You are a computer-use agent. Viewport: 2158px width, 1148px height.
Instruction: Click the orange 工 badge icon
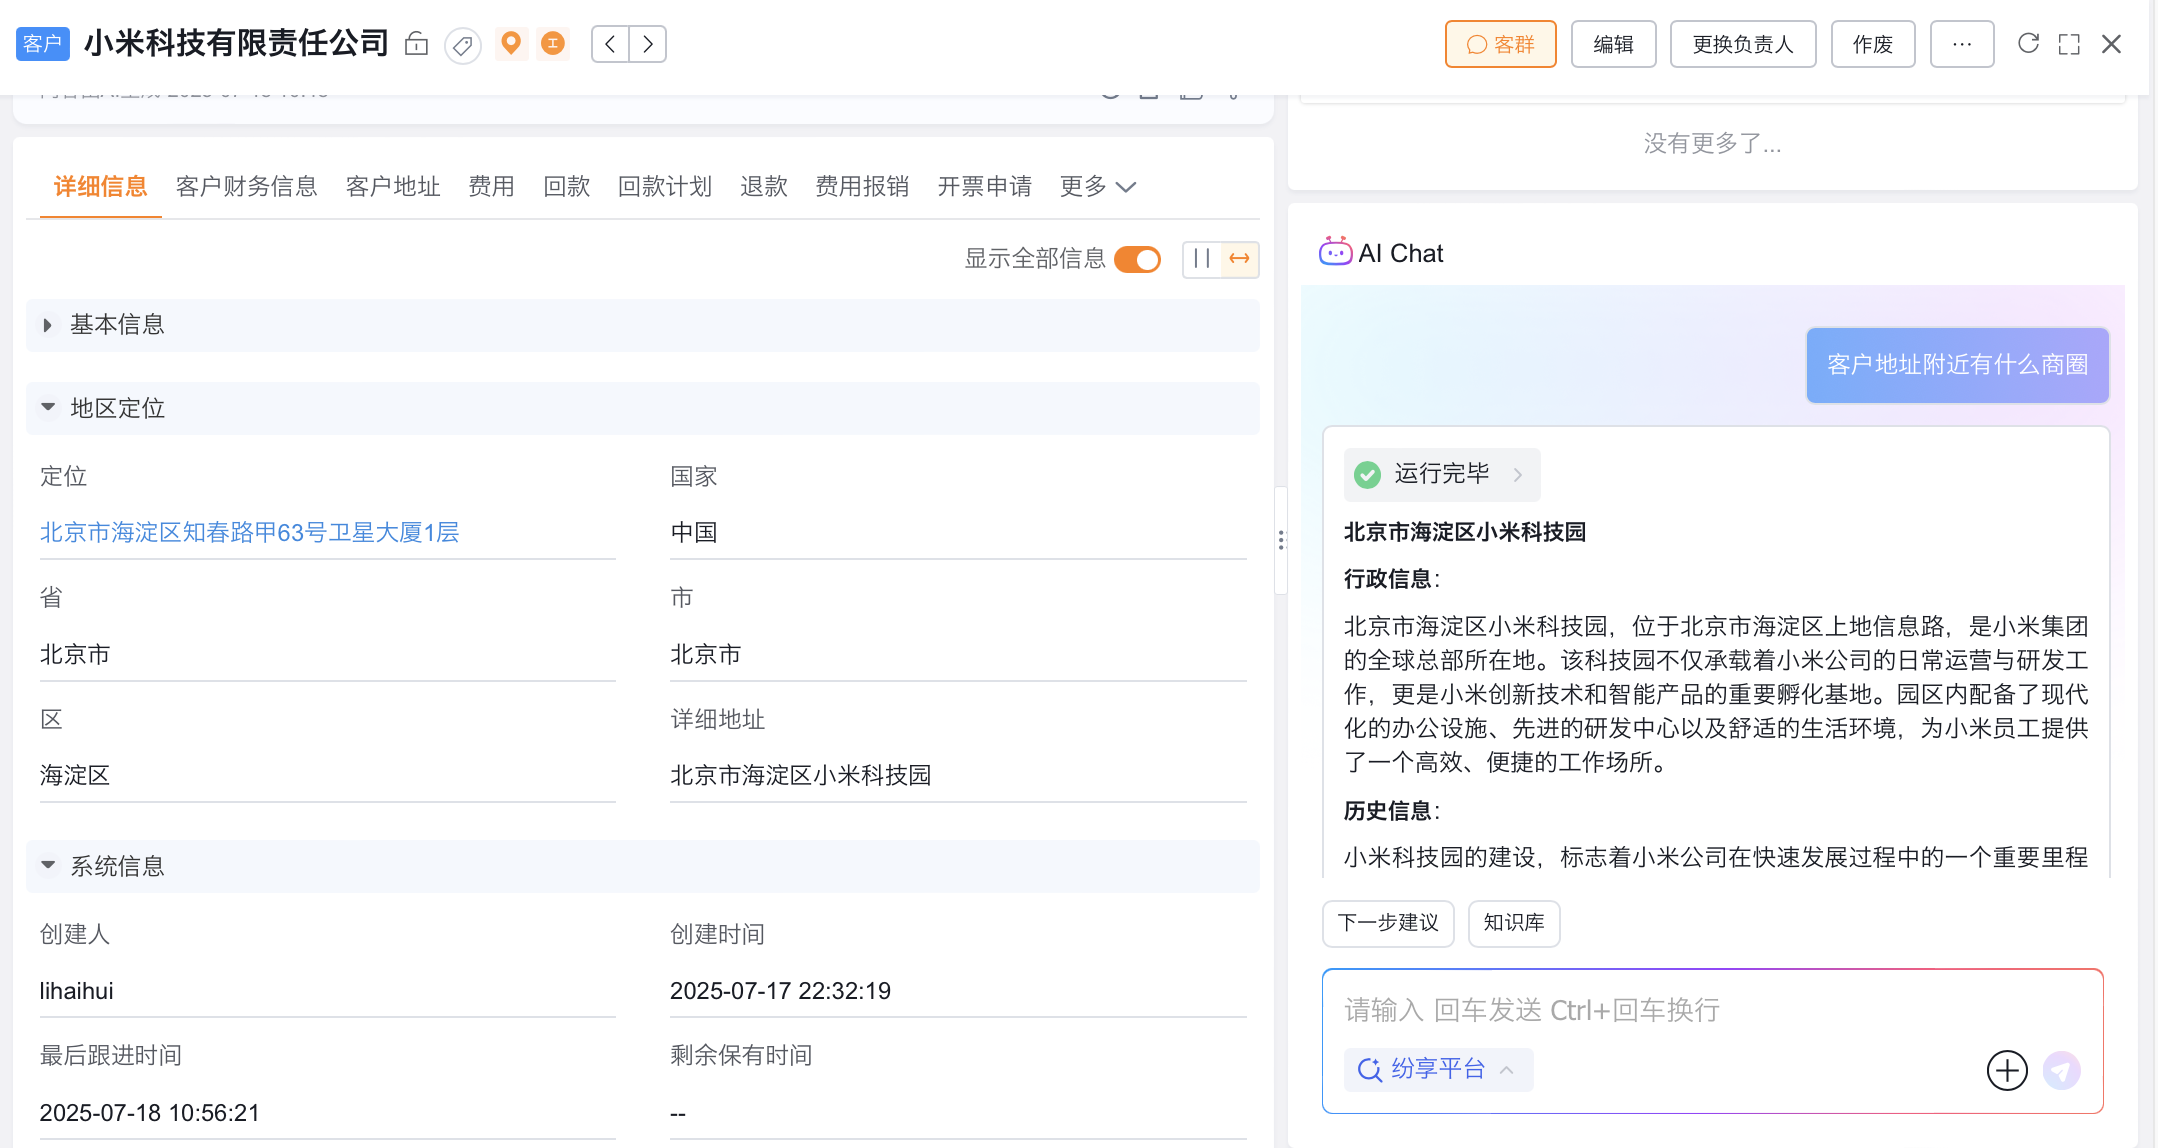pos(553,43)
